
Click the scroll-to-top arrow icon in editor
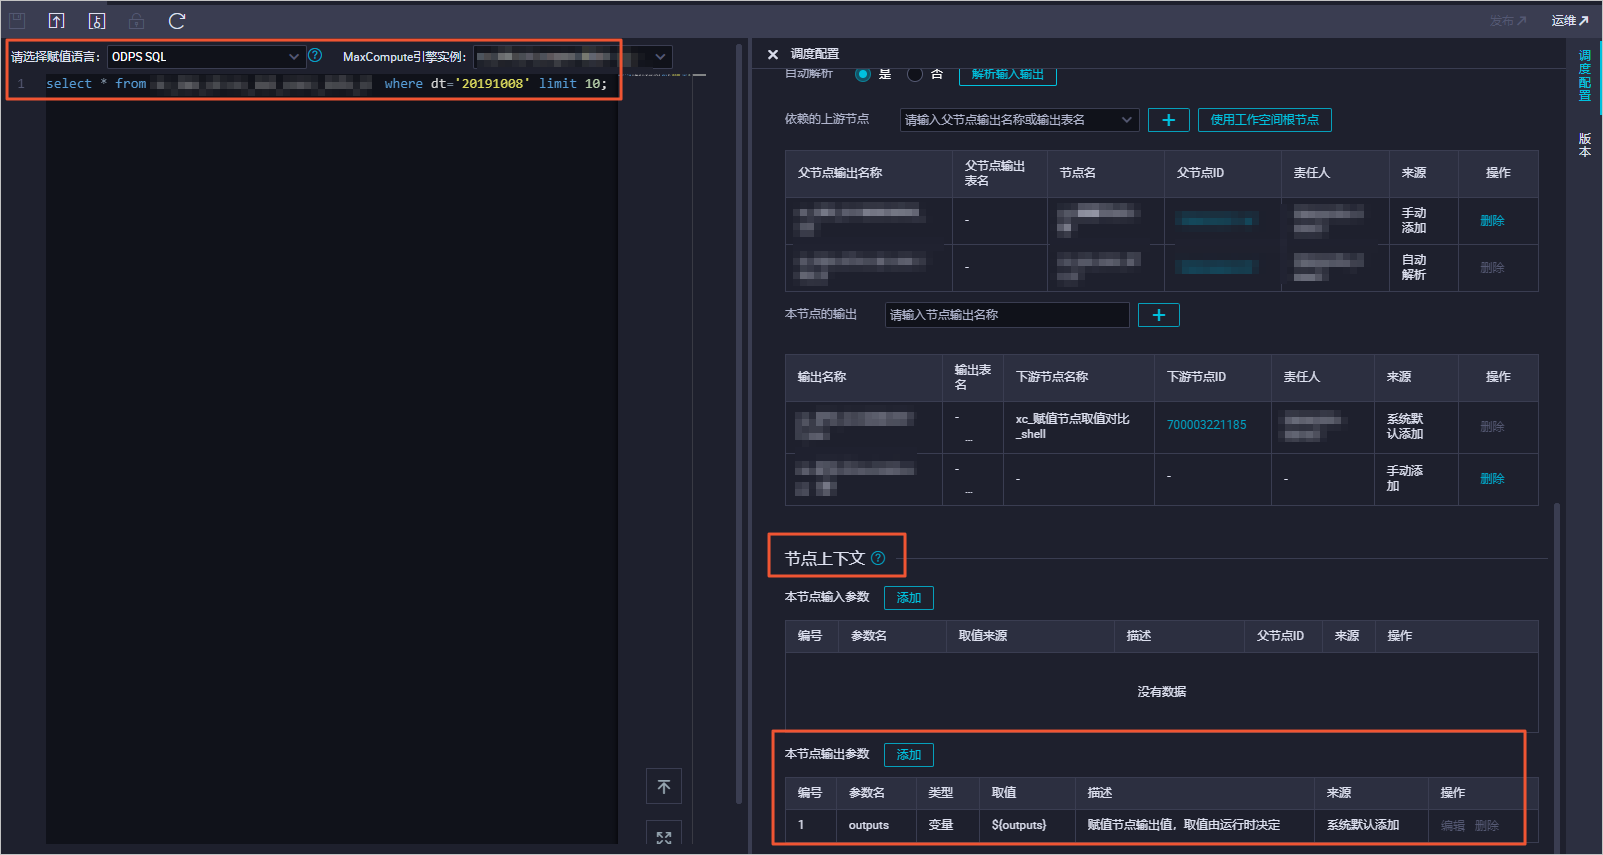(664, 787)
